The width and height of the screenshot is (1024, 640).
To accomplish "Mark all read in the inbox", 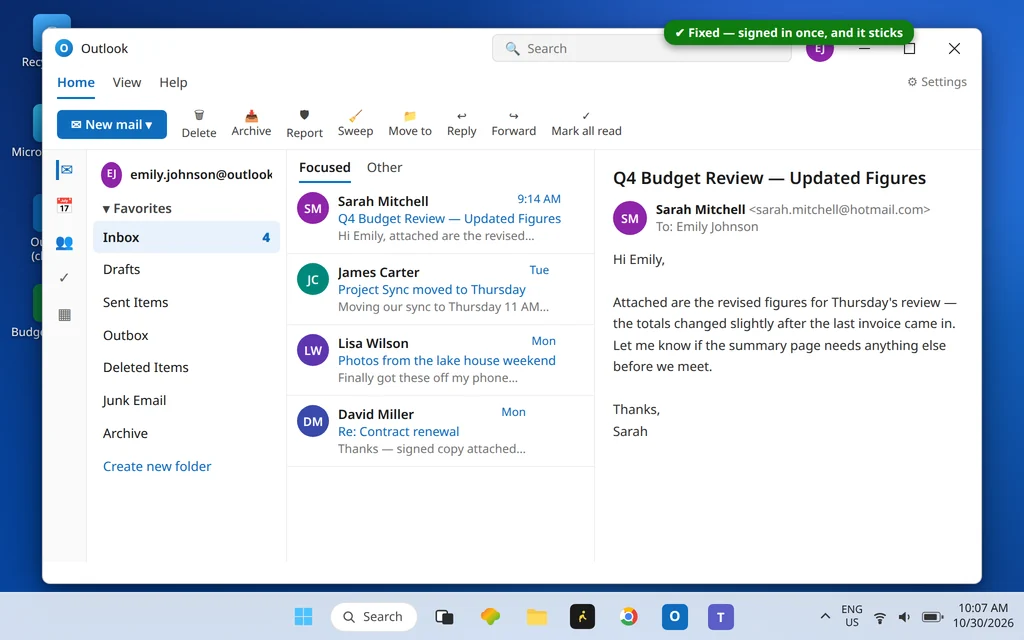I will click(x=586, y=124).
